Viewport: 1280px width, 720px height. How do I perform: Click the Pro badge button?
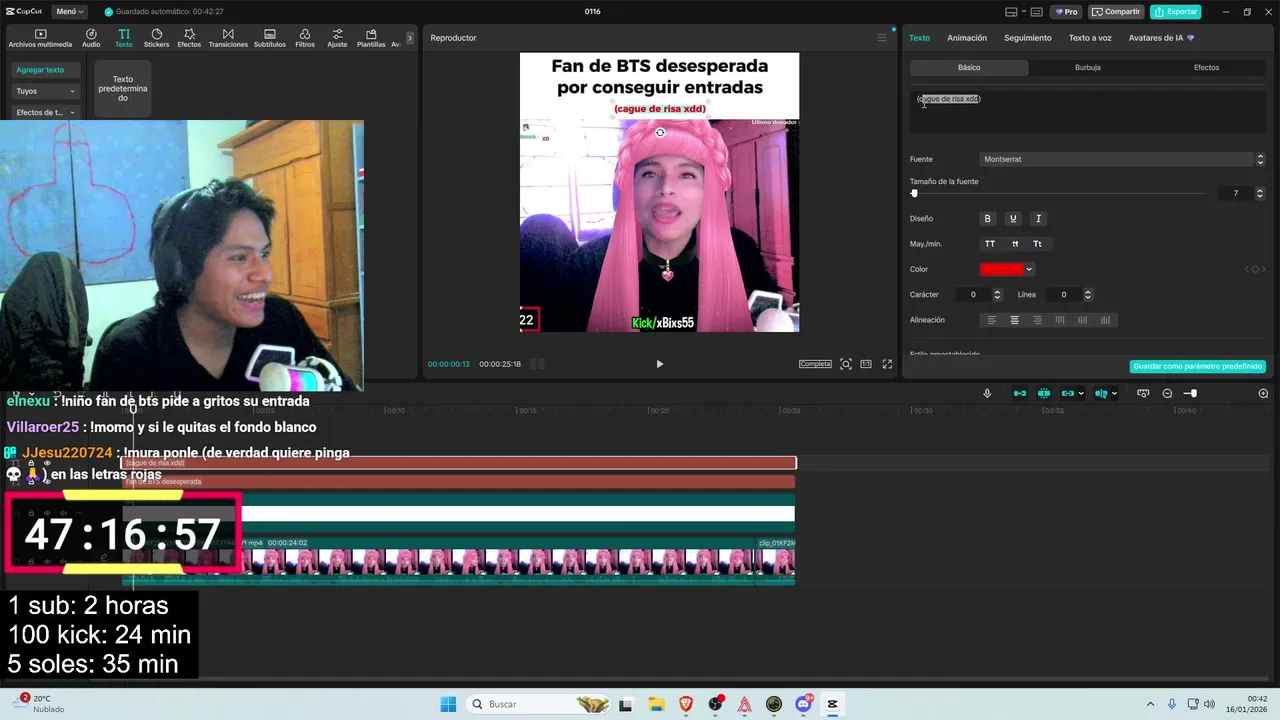tap(1065, 12)
